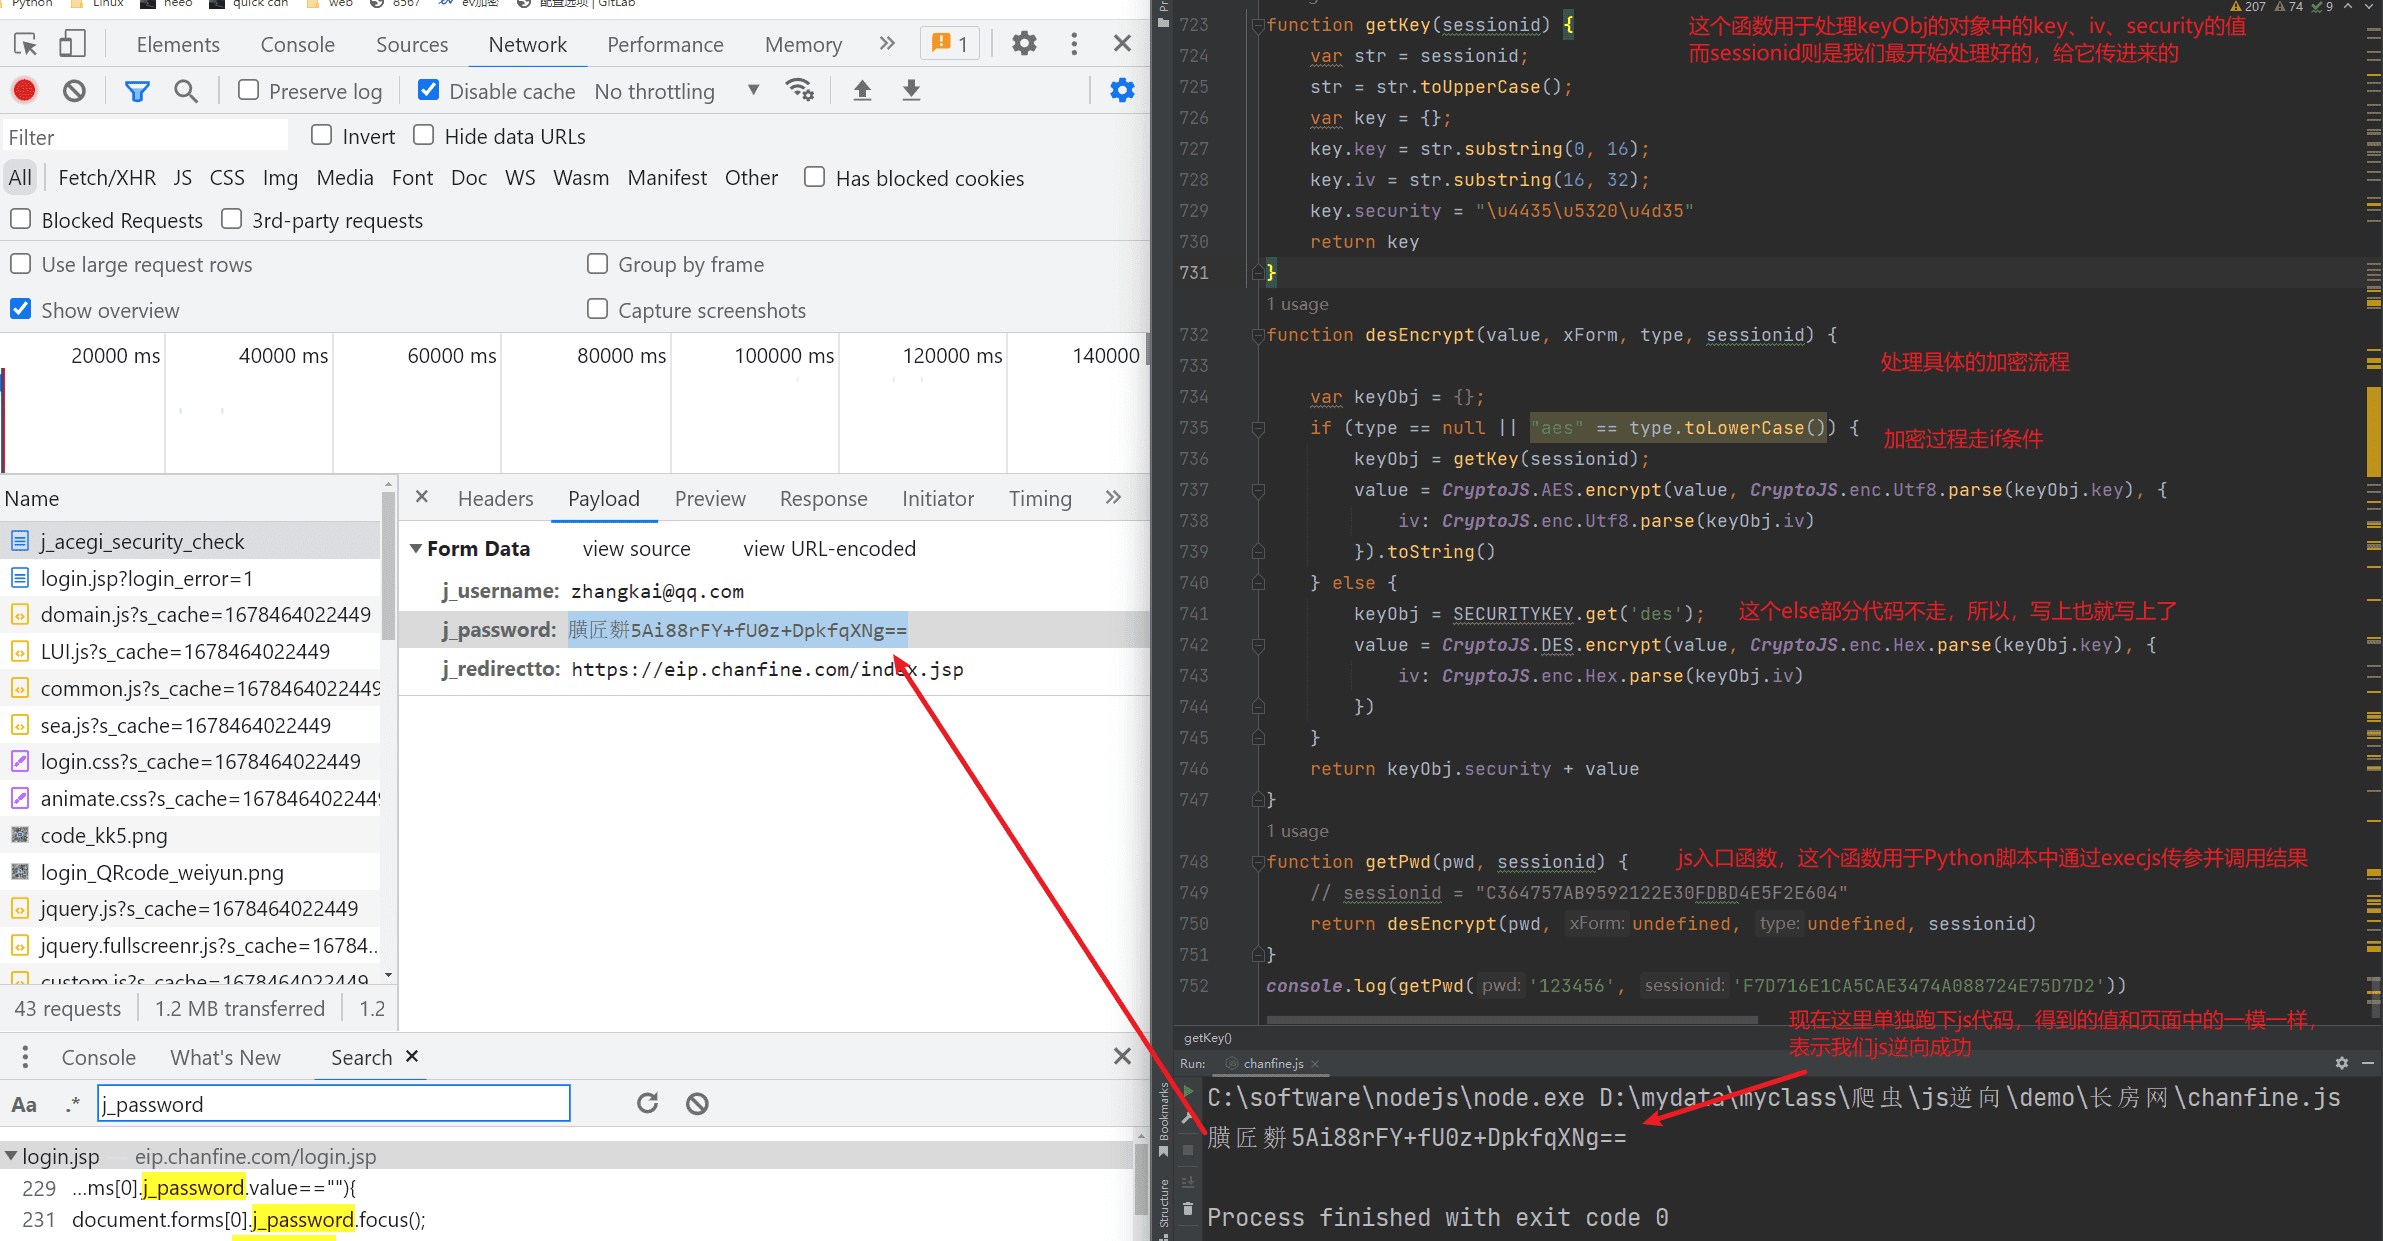Open network search magnifier icon
The height and width of the screenshot is (1241, 2383).
[x=185, y=91]
